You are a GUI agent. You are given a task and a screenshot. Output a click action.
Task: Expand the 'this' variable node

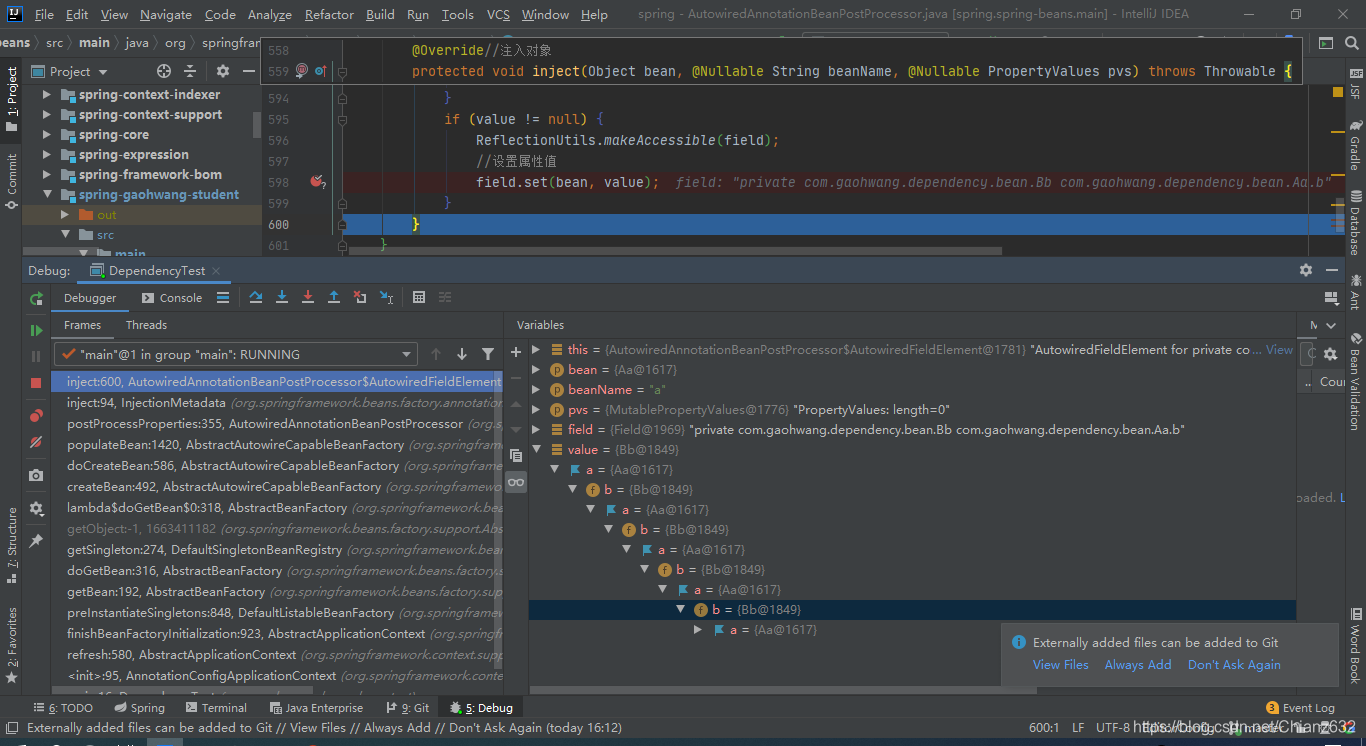click(536, 350)
